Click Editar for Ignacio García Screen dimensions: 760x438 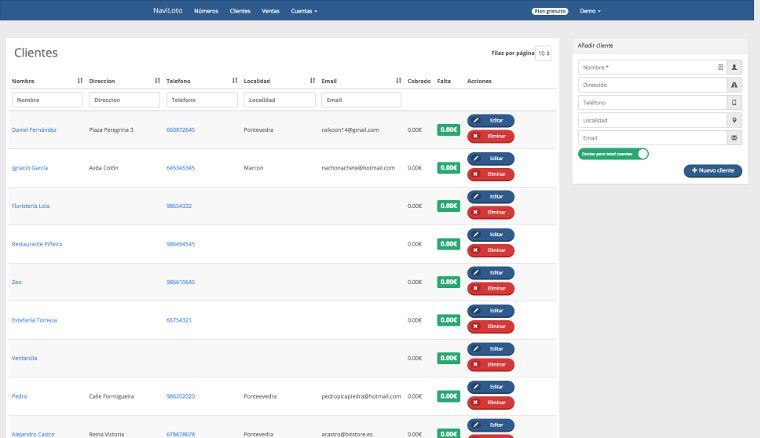490,159
